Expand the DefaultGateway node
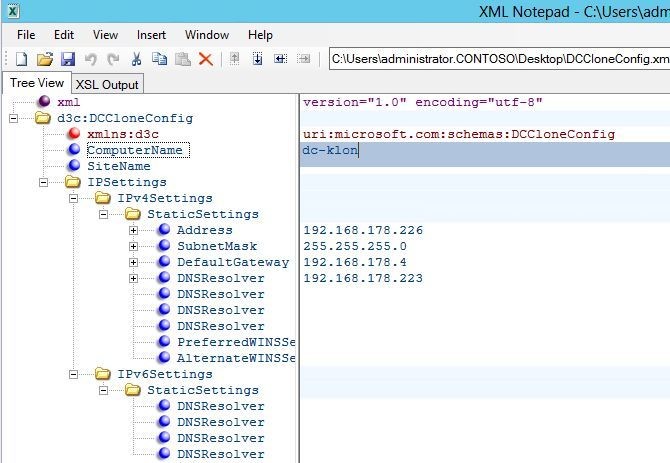Viewport: 670px width, 463px height. tap(133, 262)
